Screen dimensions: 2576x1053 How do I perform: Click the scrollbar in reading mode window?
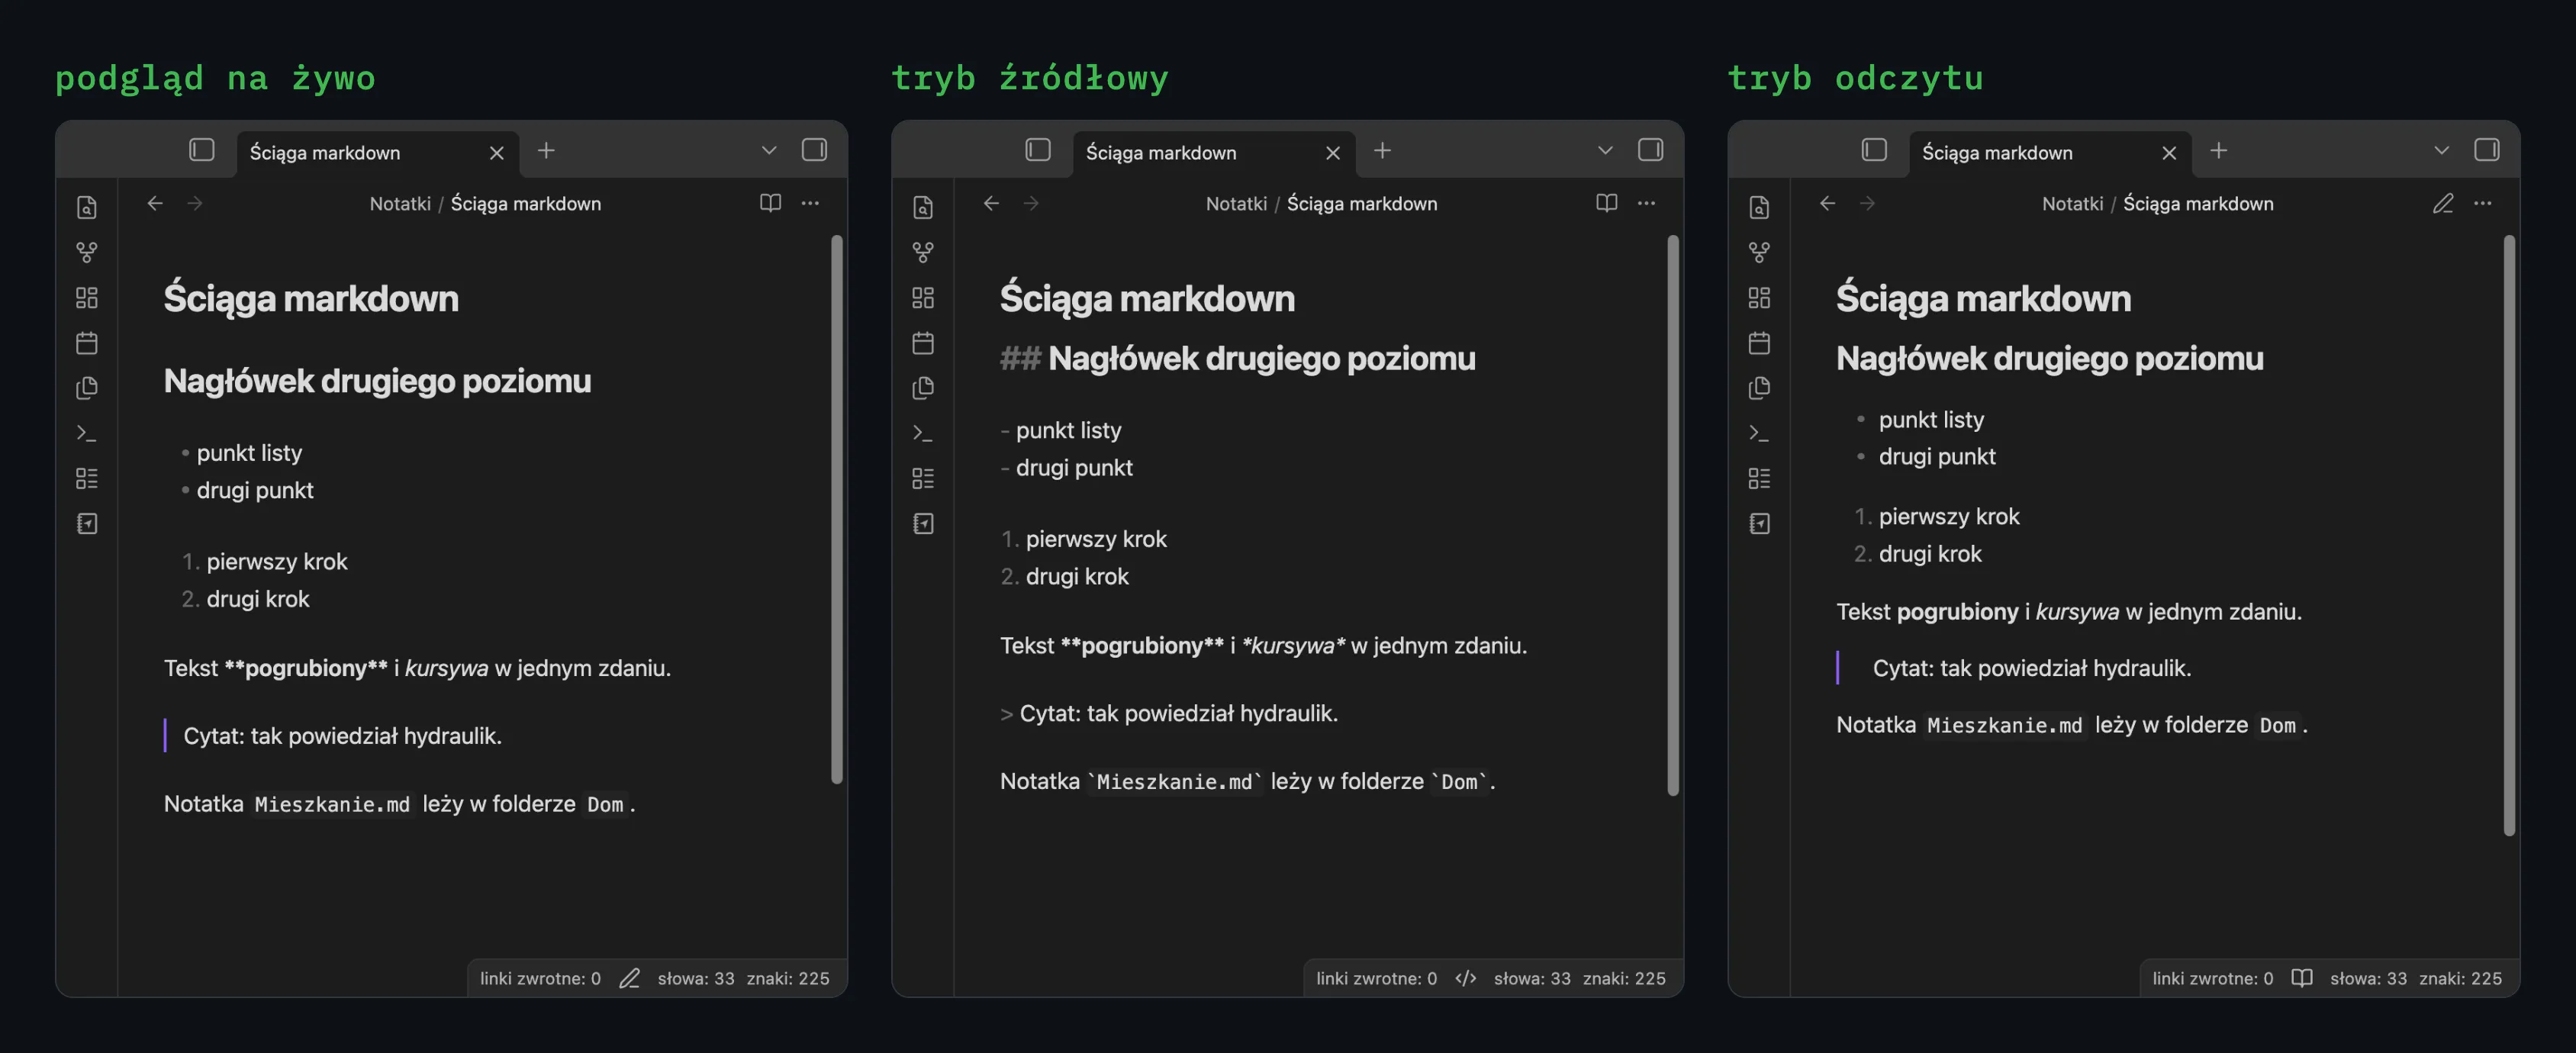2509,535
